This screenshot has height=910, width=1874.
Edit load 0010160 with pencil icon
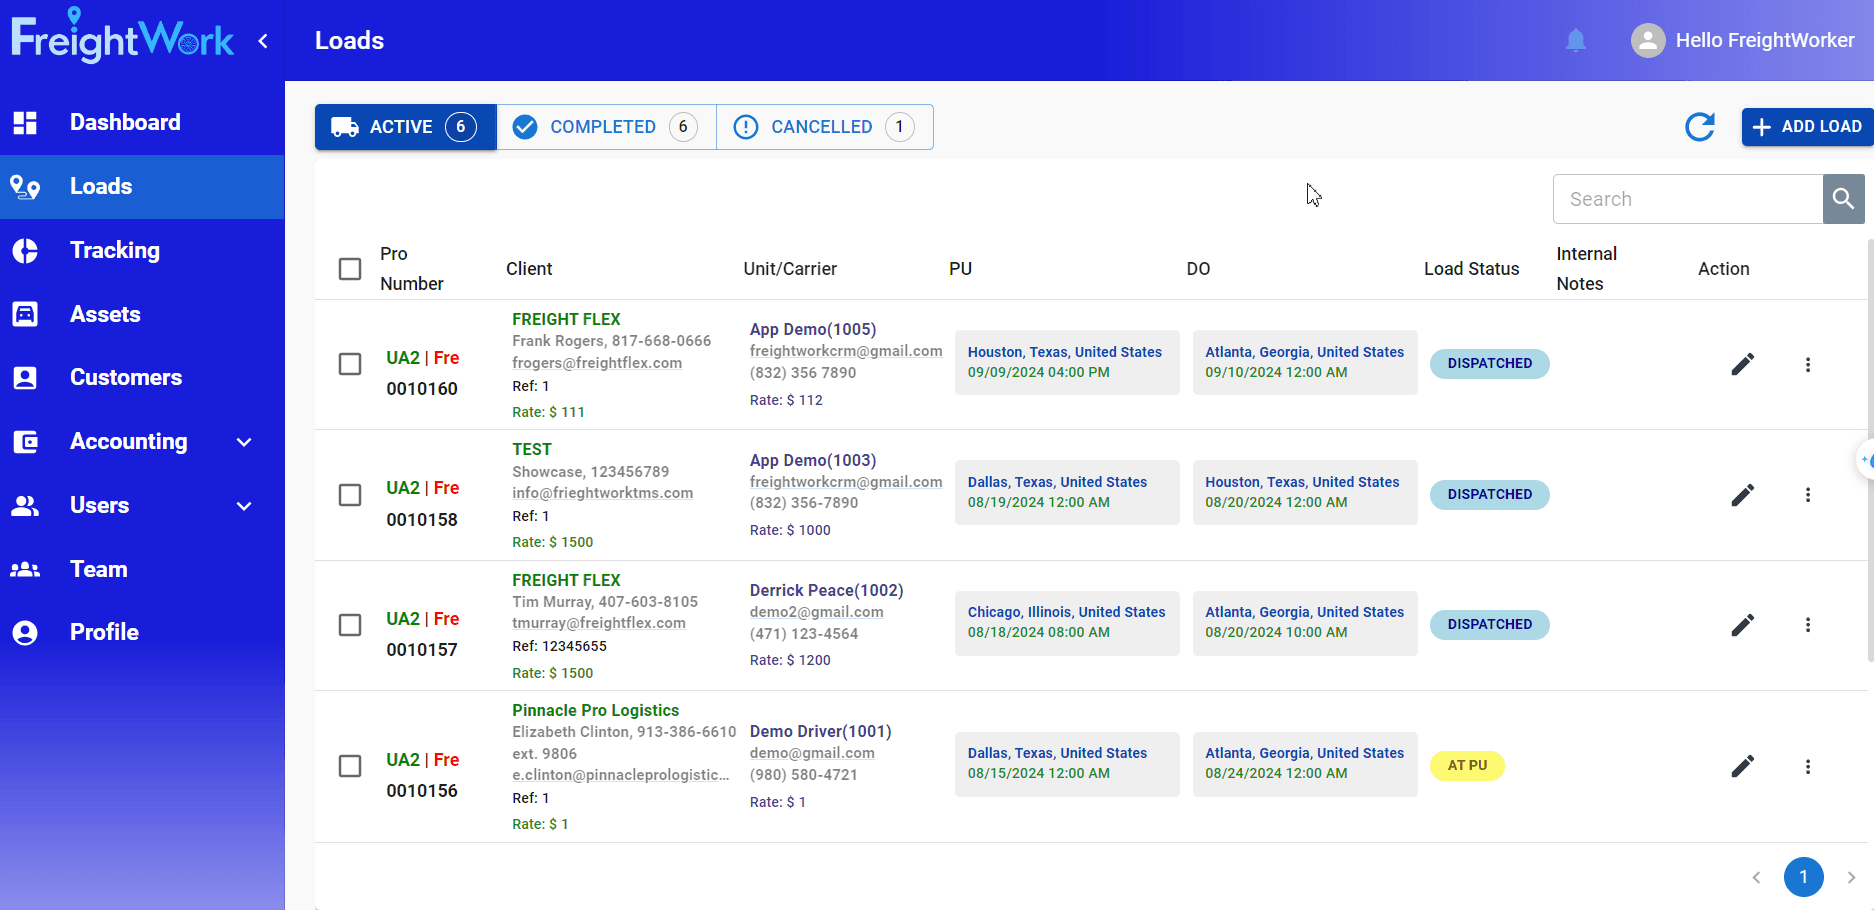pos(1743,364)
